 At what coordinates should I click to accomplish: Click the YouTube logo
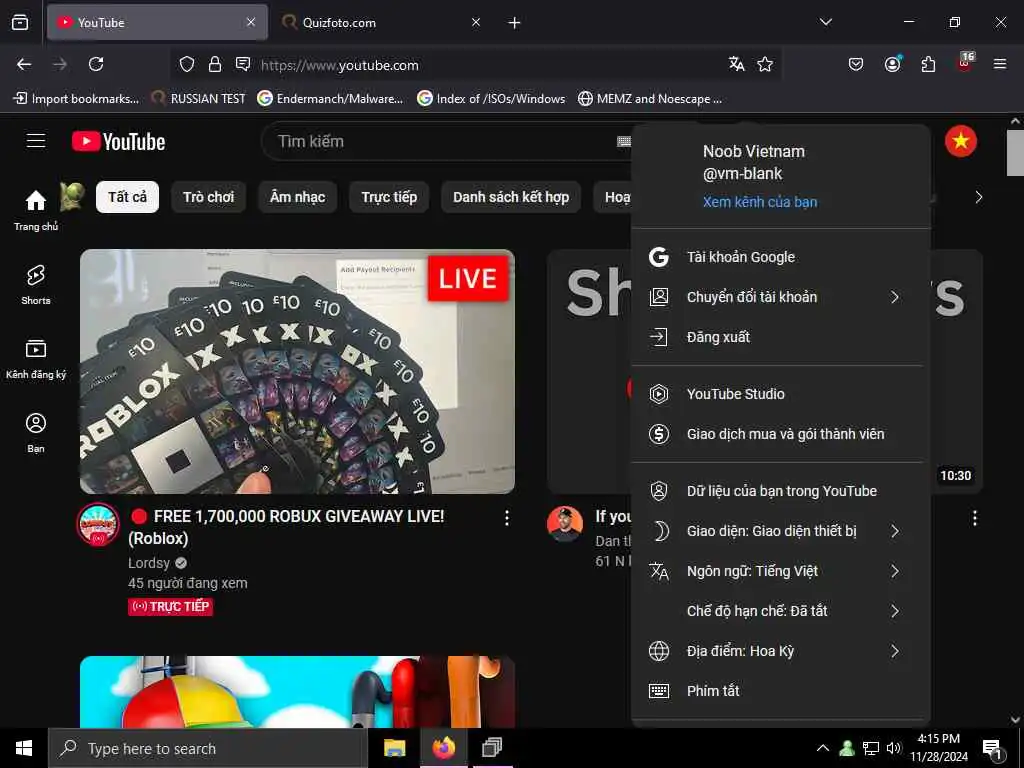[x=119, y=141]
